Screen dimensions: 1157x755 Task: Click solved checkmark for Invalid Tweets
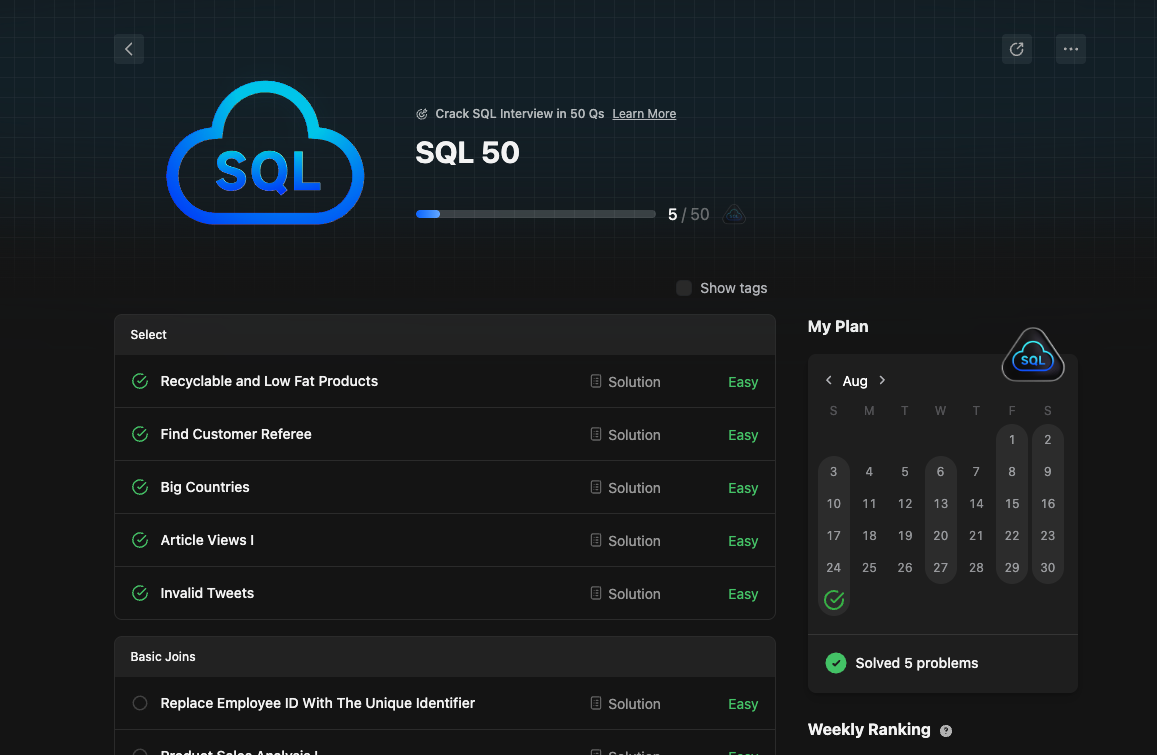[139, 593]
